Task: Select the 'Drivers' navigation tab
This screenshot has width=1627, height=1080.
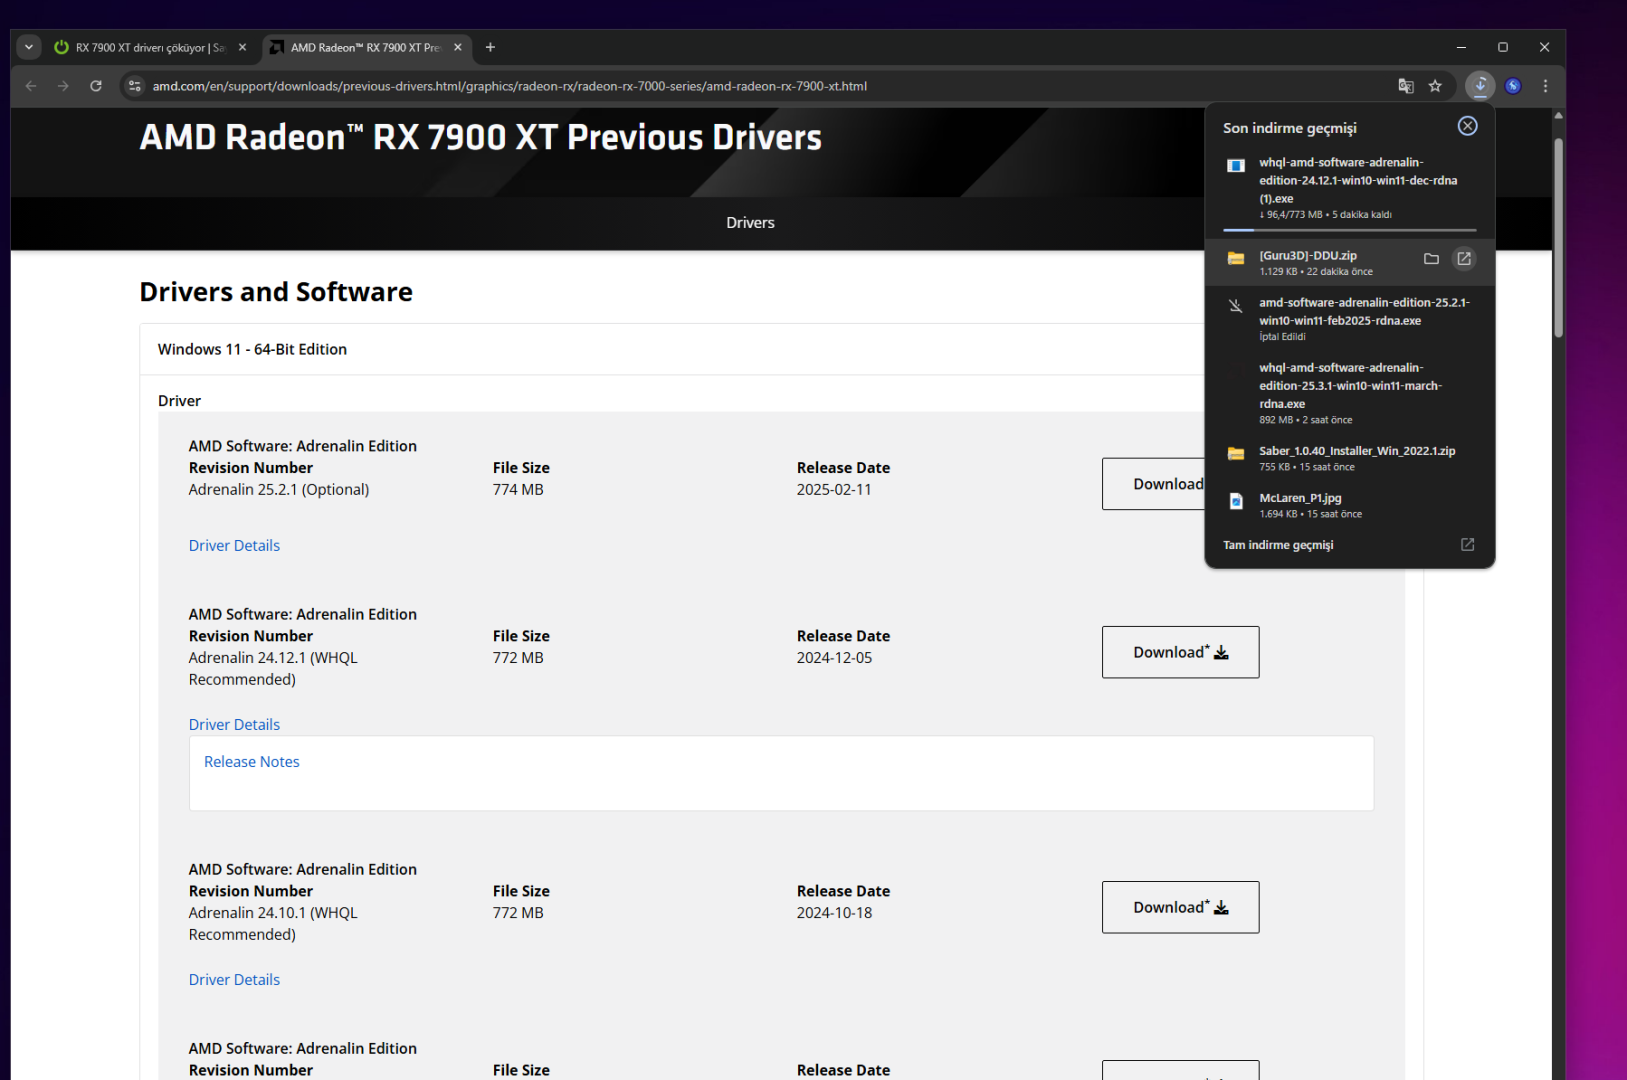Action: click(x=750, y=223)
